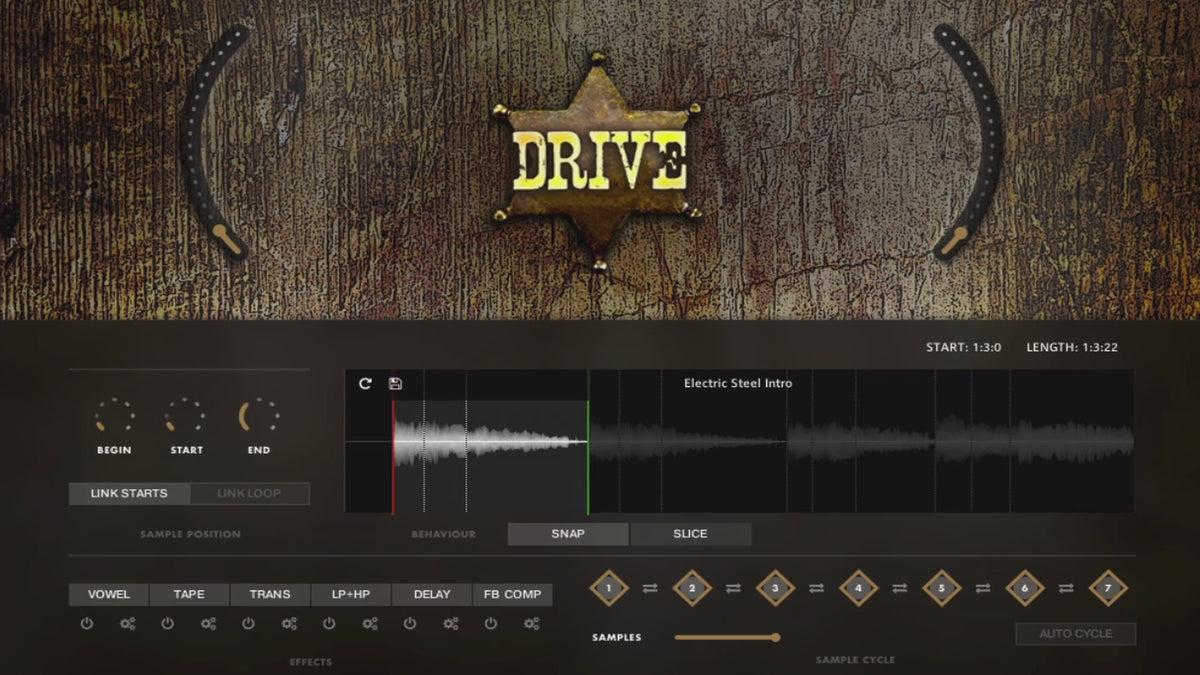
Task: Click the save floppy disk icon
Action: [x=395, y=384]
